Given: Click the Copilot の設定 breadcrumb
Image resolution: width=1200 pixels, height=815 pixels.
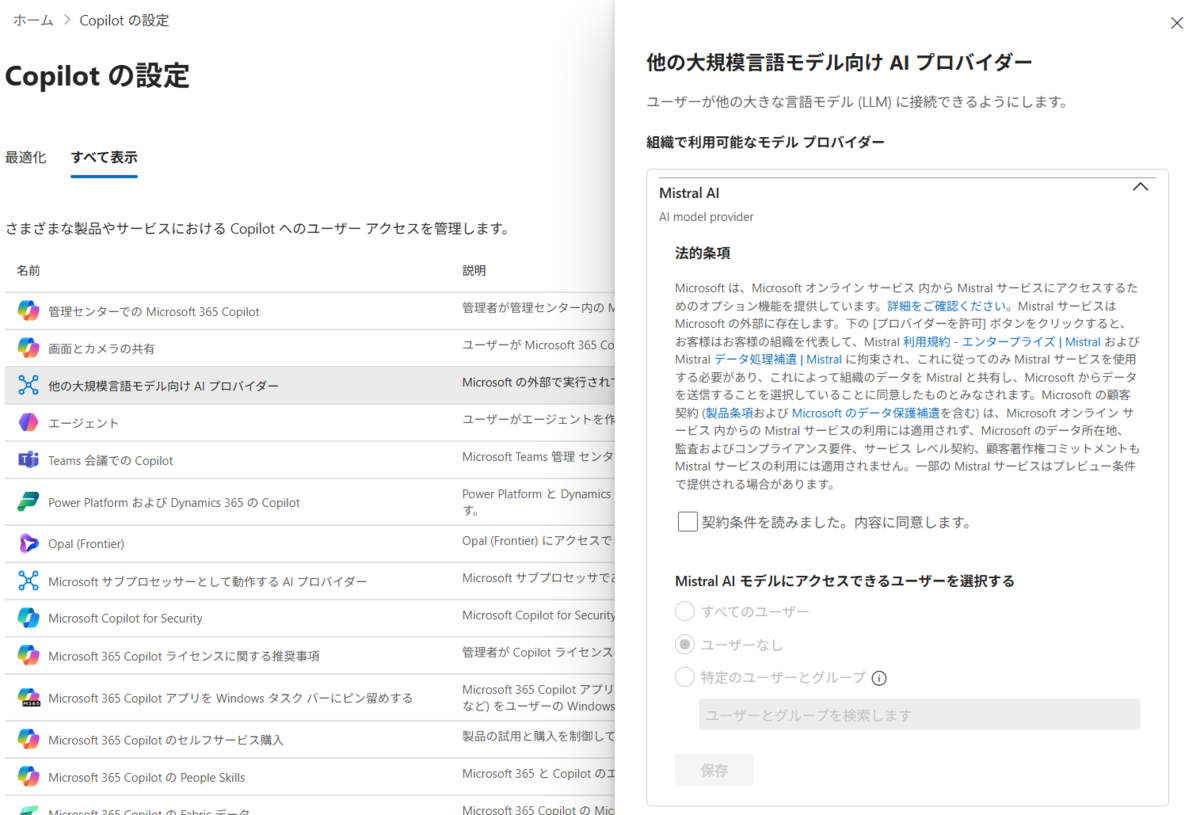Looking at the screenshot, I should (x=124, y=20).
